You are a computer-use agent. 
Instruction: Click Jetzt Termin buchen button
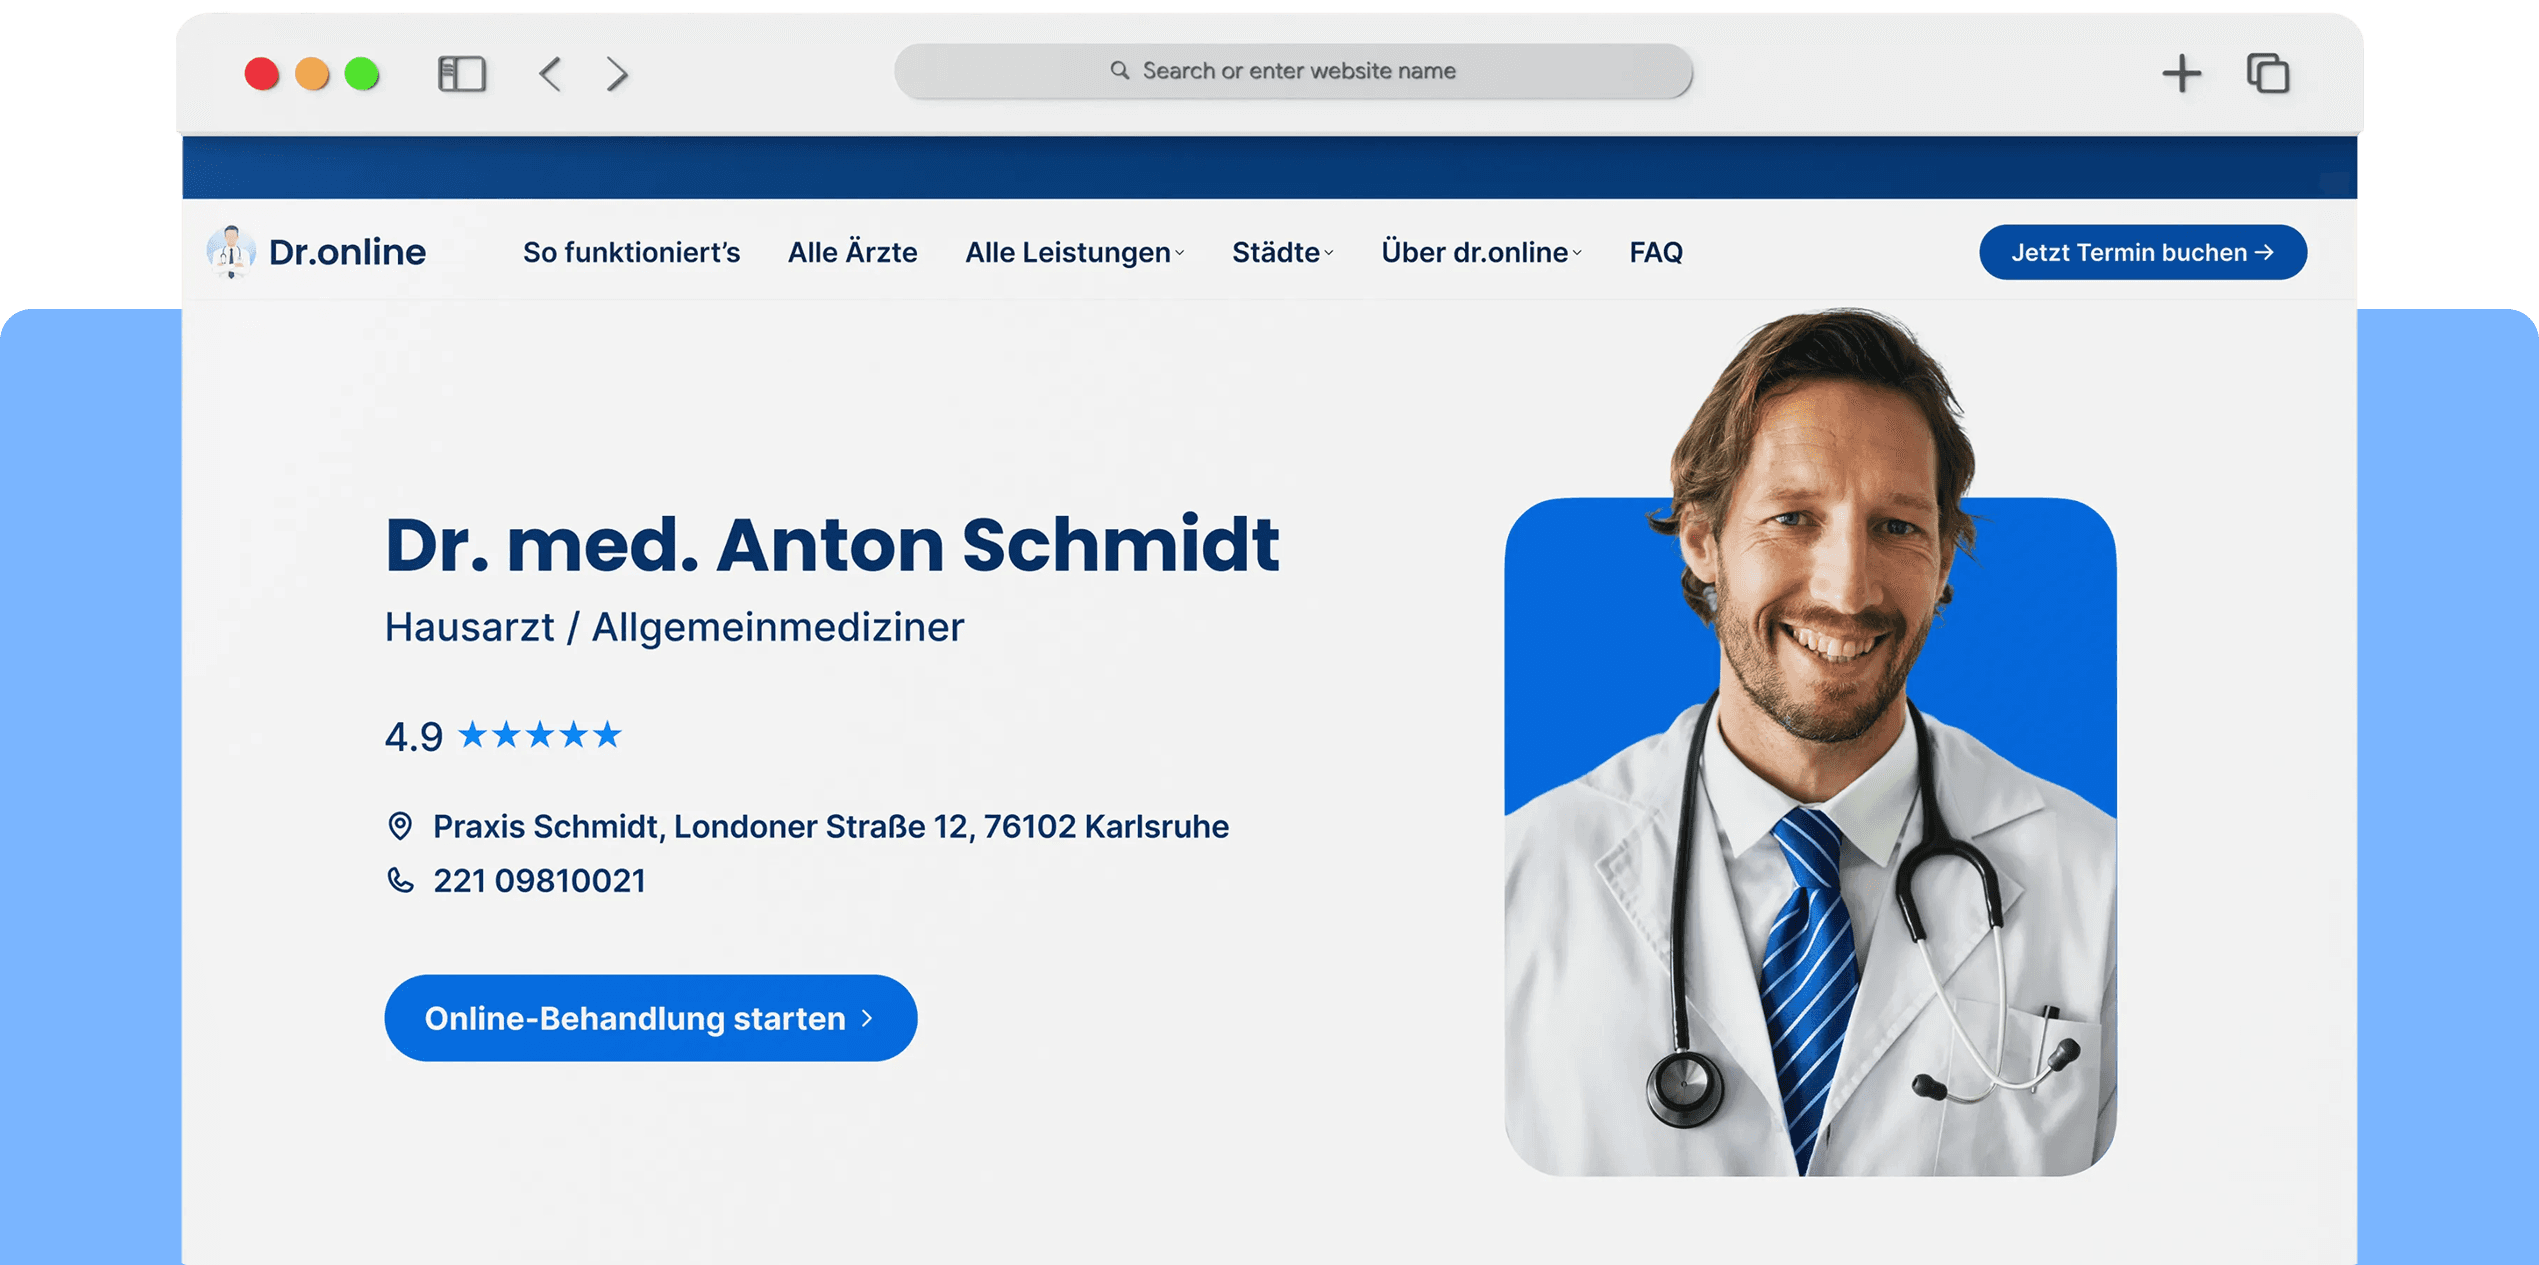pyautogui.click(x=2142, y=252)
